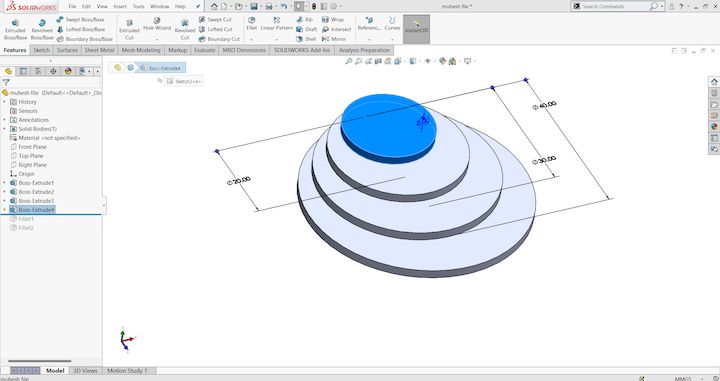Viewport: 720px width, 381px height.
Task: Select the Fillet tool
Action: point(252,24)
